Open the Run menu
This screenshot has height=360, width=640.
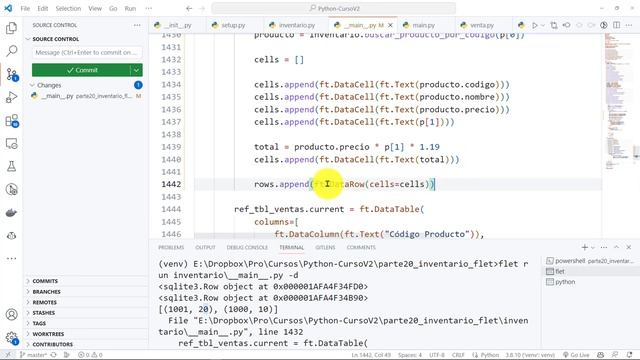[130, 8]
